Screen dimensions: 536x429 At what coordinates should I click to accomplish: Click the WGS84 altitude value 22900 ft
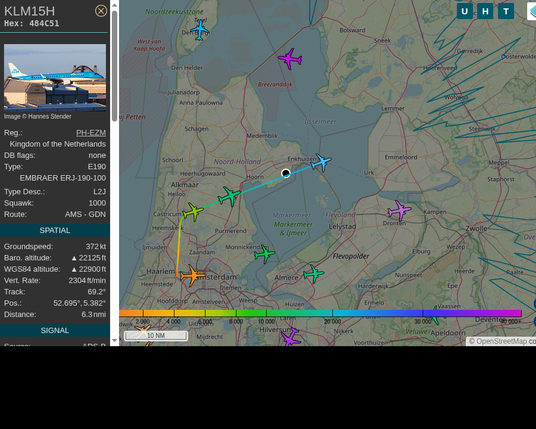coord(89,269)
